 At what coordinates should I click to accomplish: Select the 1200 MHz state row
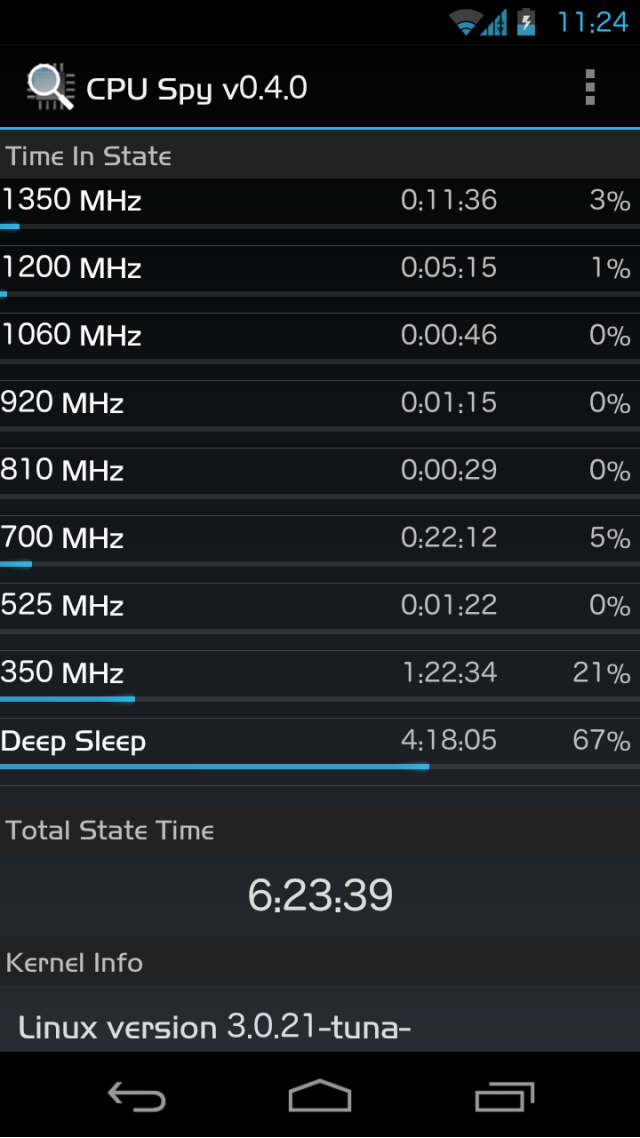pyautogui.click(x=320, y=271)
